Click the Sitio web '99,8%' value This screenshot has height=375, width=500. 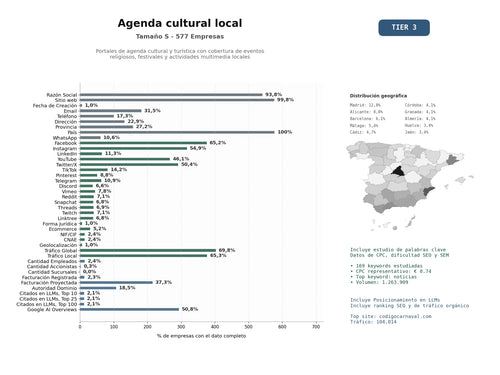285,100
